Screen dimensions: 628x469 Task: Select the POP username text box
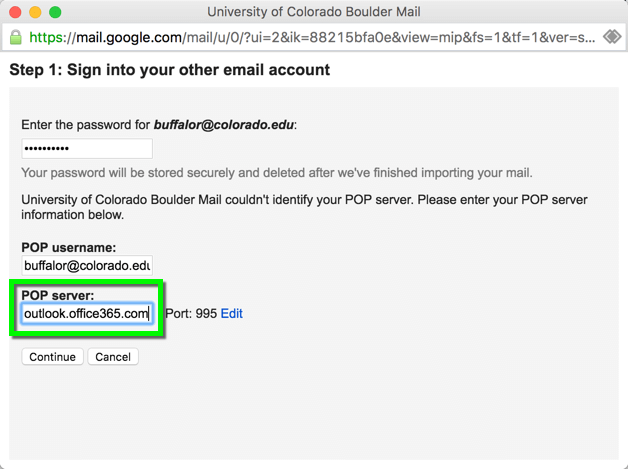click(x=87, y=266)
